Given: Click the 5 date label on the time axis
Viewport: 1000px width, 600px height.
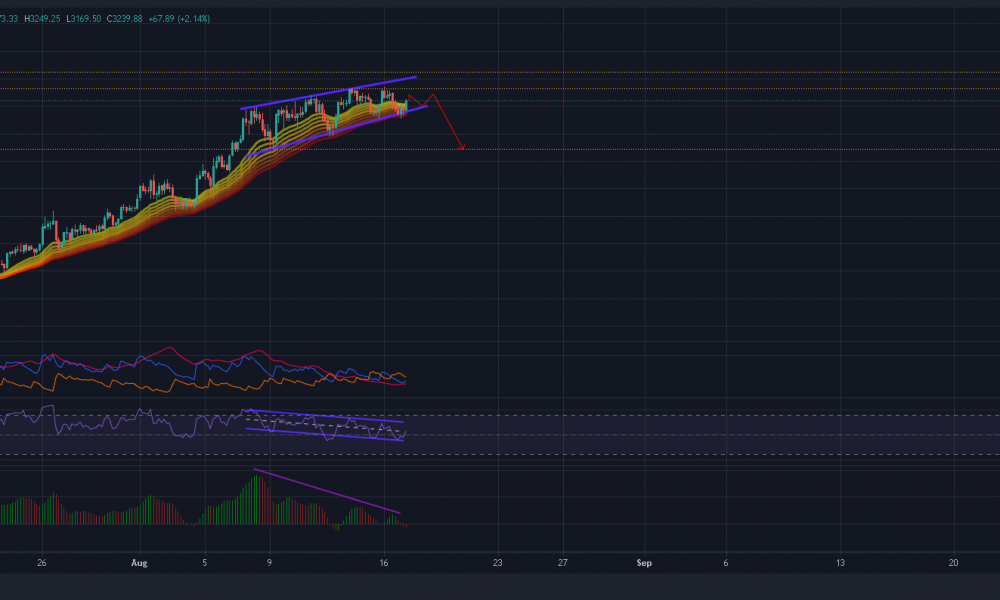Looking at the screenshot, I should point(205,562).
